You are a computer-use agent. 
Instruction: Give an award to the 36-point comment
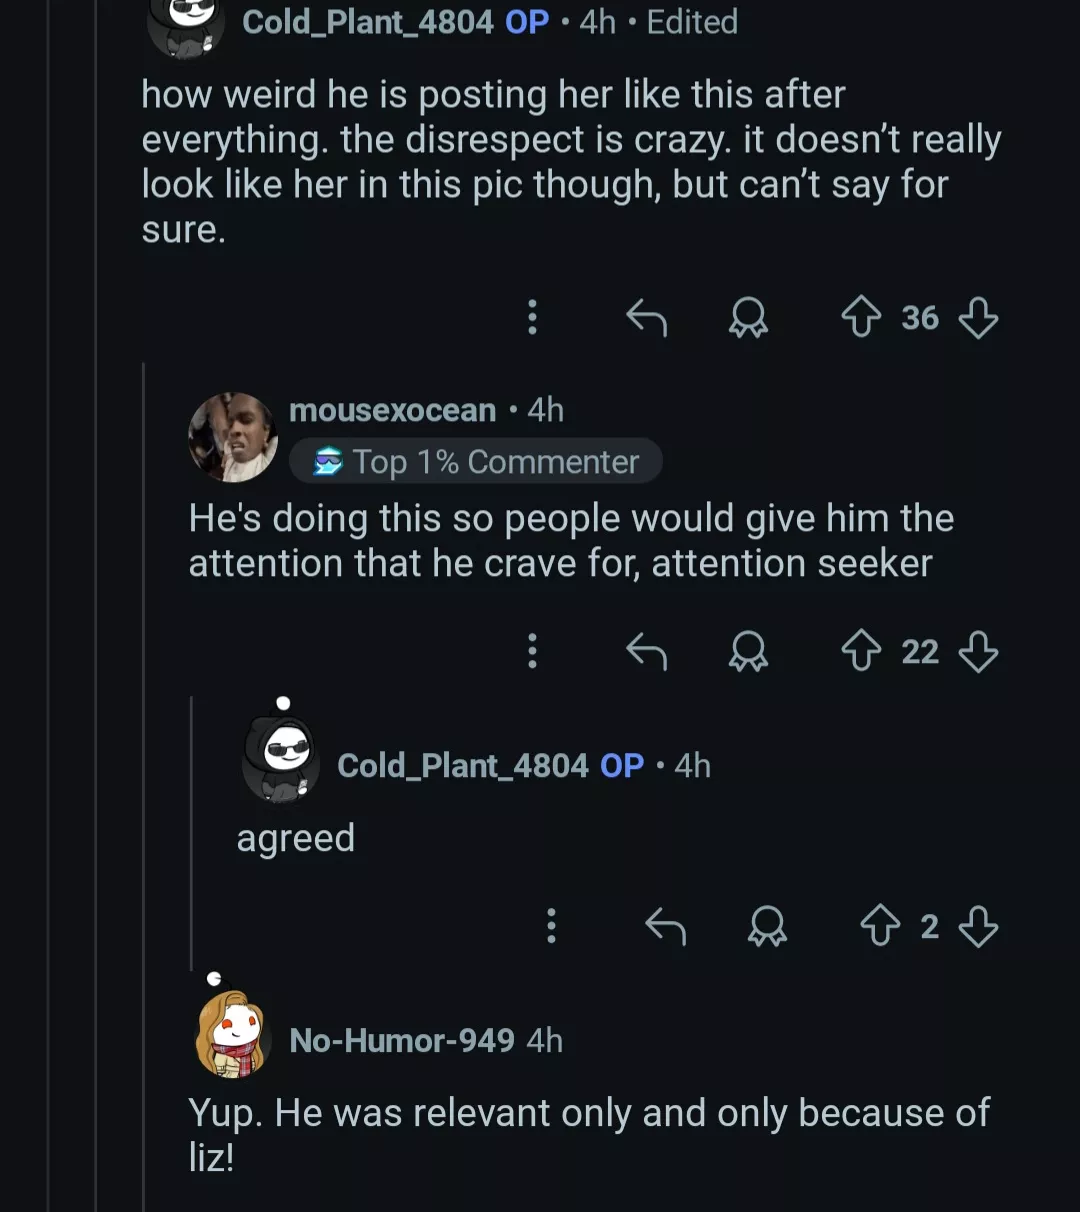coord(748,318)
